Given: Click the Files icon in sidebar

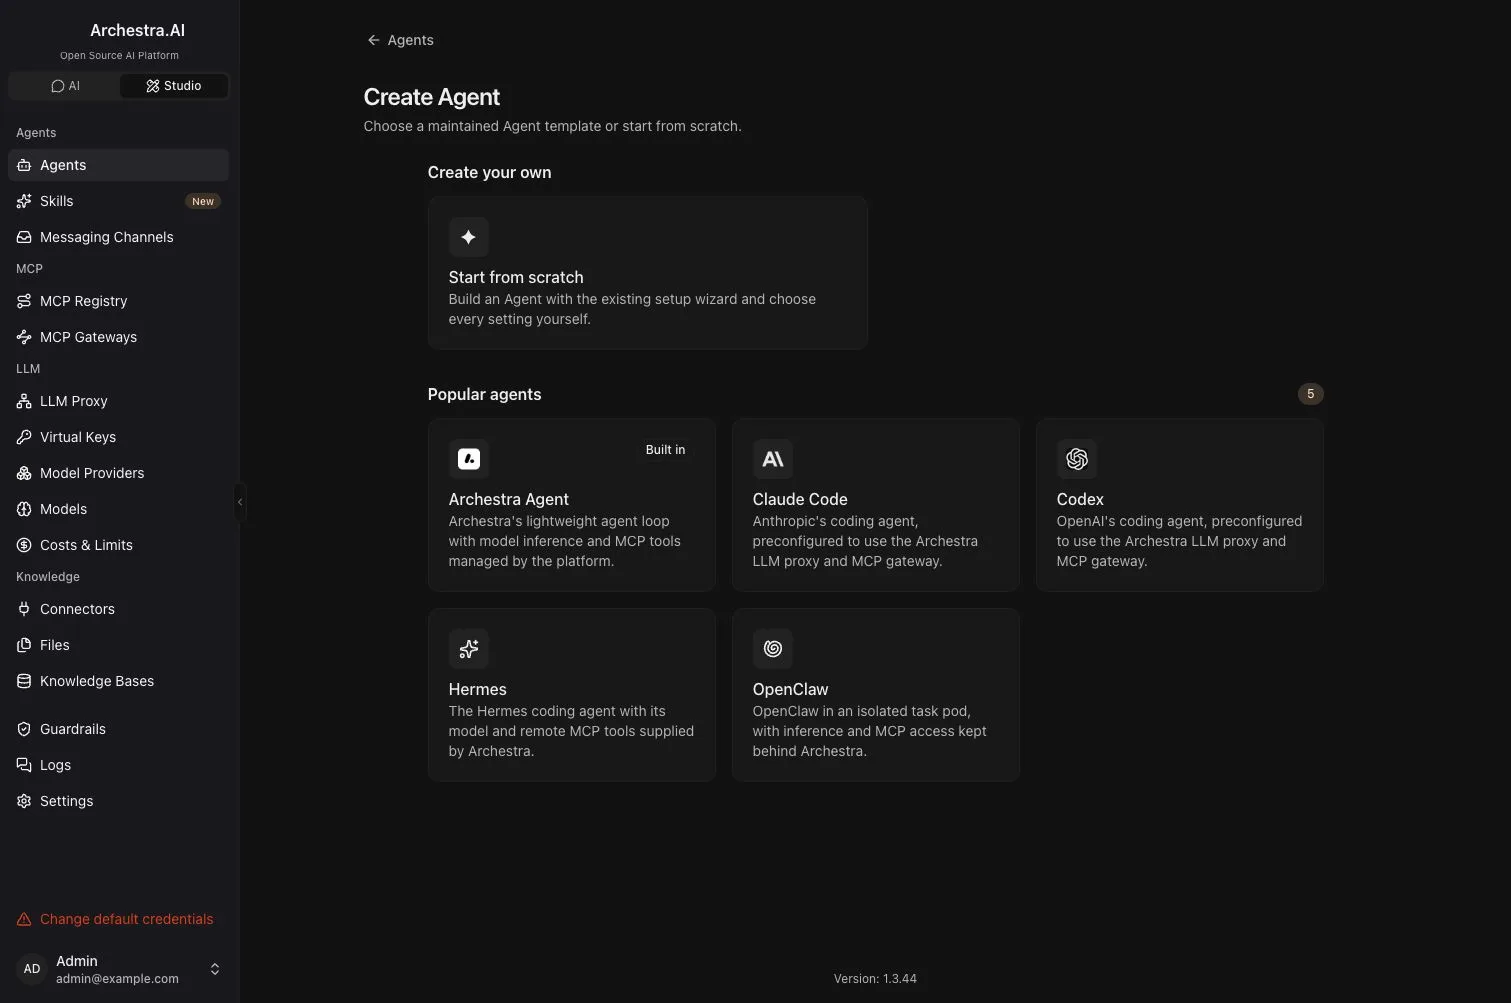Looking at the screenshot, I should [x=24, y=645].
